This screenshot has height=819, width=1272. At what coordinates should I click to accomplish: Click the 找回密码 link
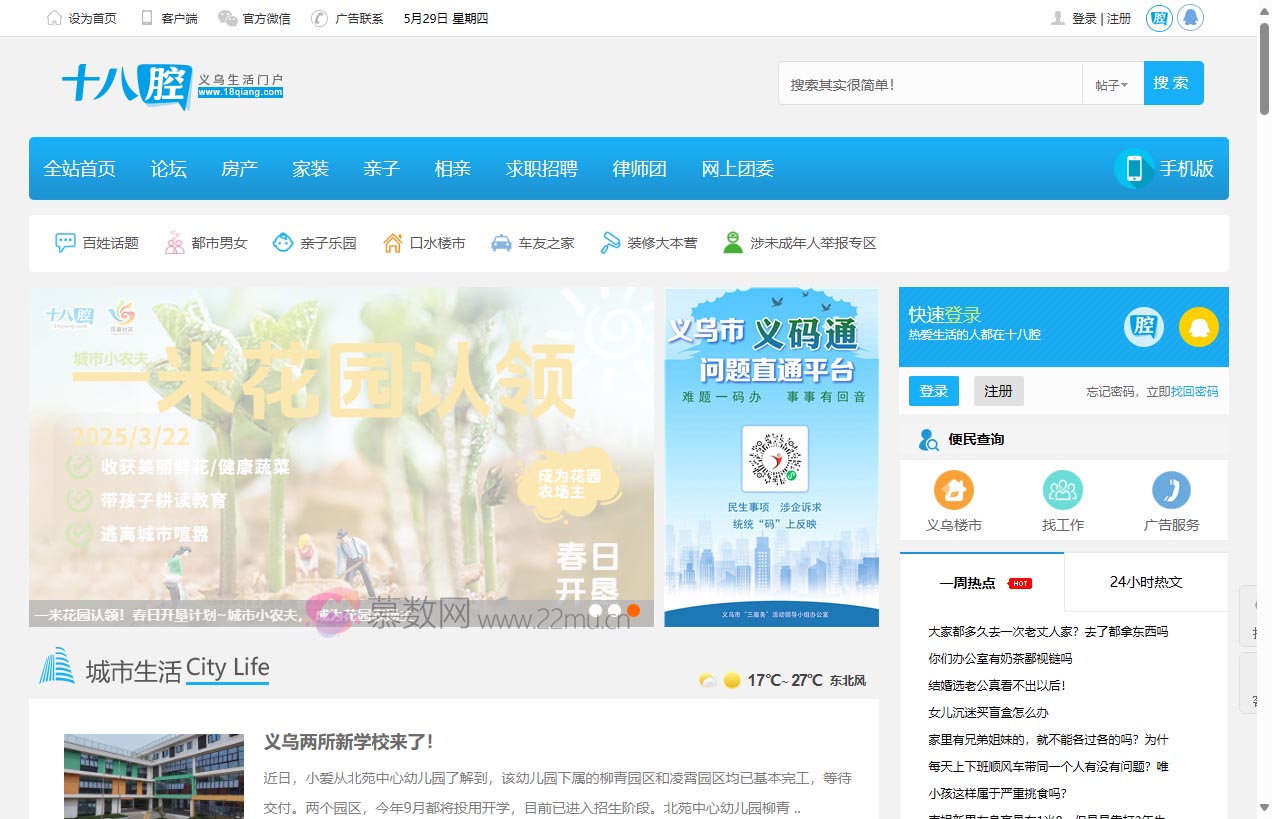coord(1194,392)
